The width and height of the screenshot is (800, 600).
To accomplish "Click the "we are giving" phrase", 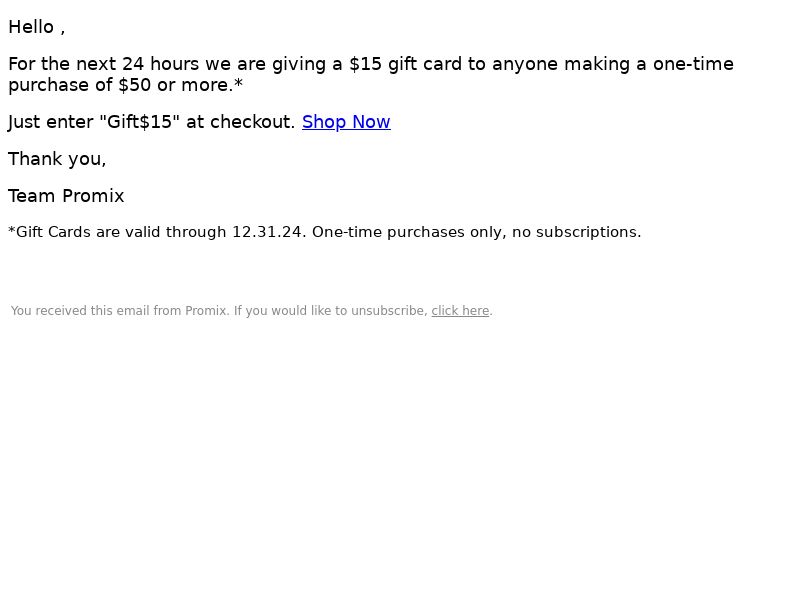I will click(265, 64).
